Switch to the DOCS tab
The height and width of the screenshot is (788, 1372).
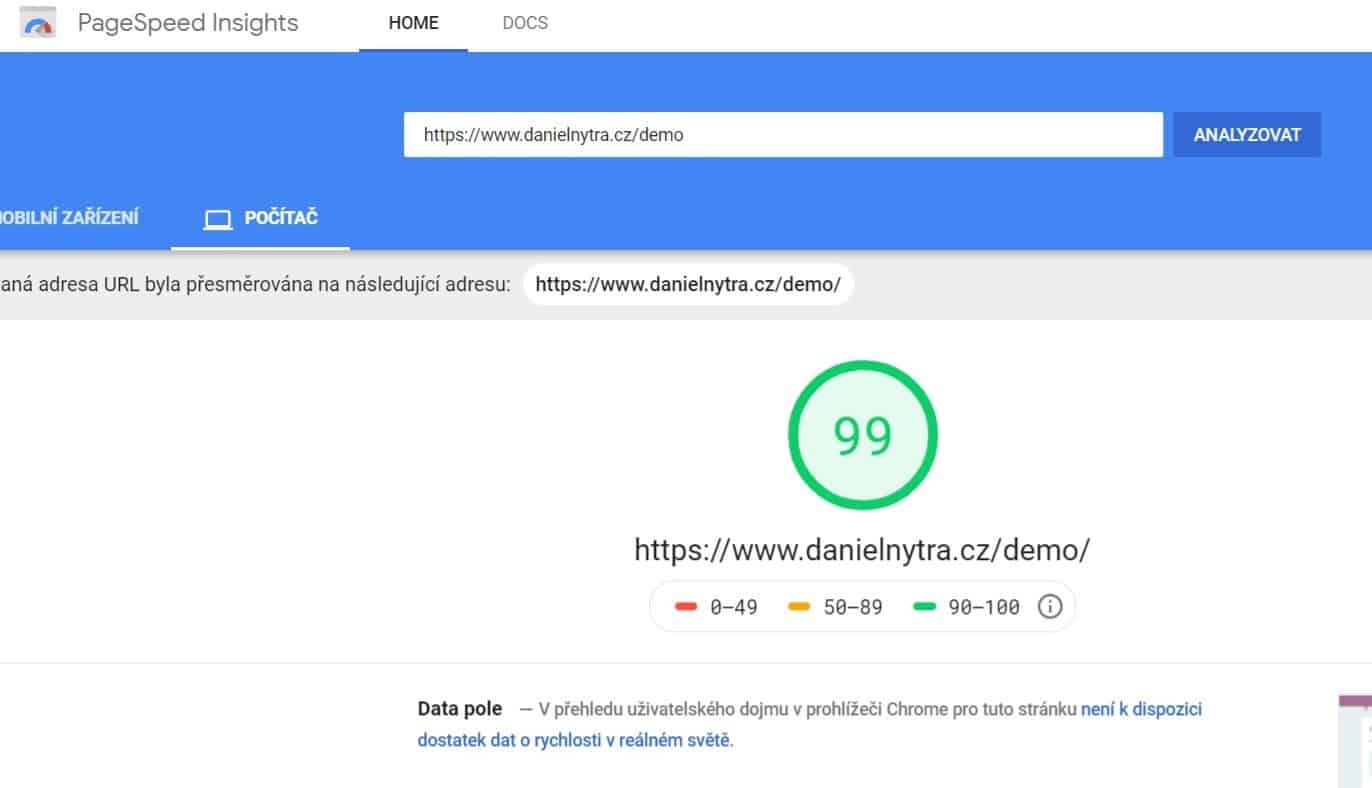pyautogui.click(x=525, y=23)
